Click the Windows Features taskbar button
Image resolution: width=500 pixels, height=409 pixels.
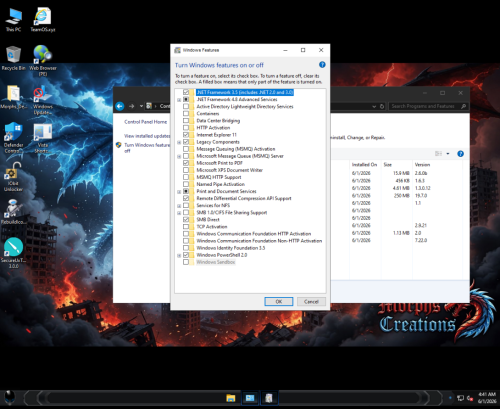[x=269, y=398]
